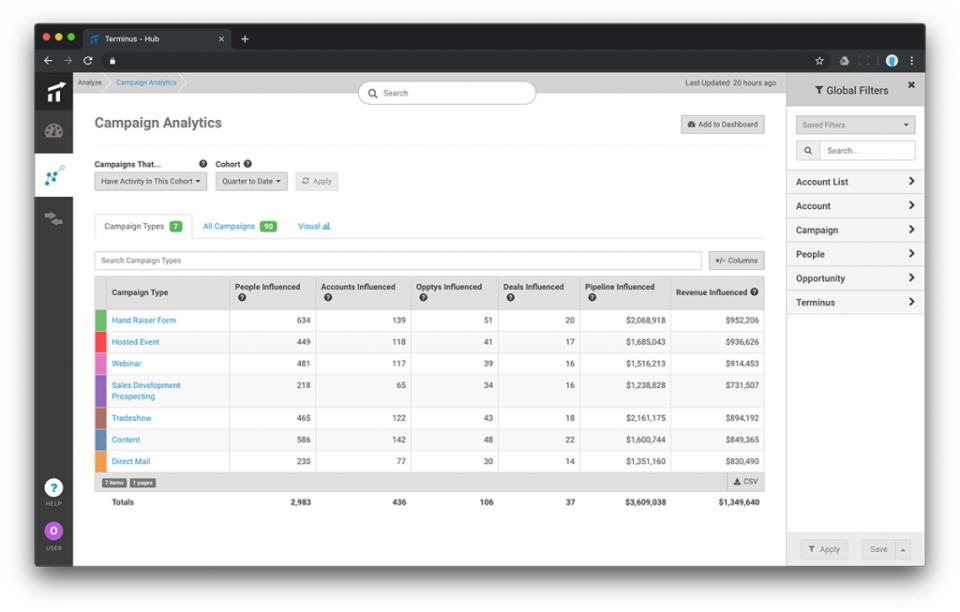The image size is (960, 612).
Task: Open the Have Activity In This Cohort dropdown
Action: click(x=151, y=182)
